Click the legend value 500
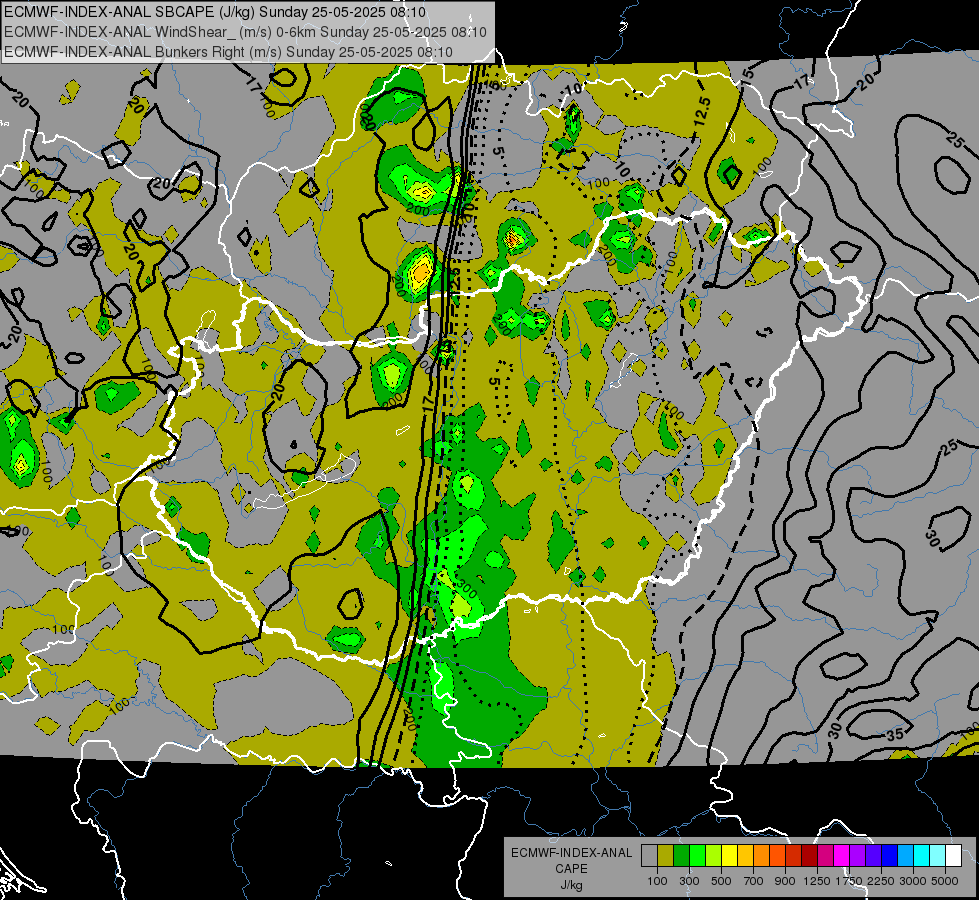This screenshot has width=979, height=900. pos(721,881)
